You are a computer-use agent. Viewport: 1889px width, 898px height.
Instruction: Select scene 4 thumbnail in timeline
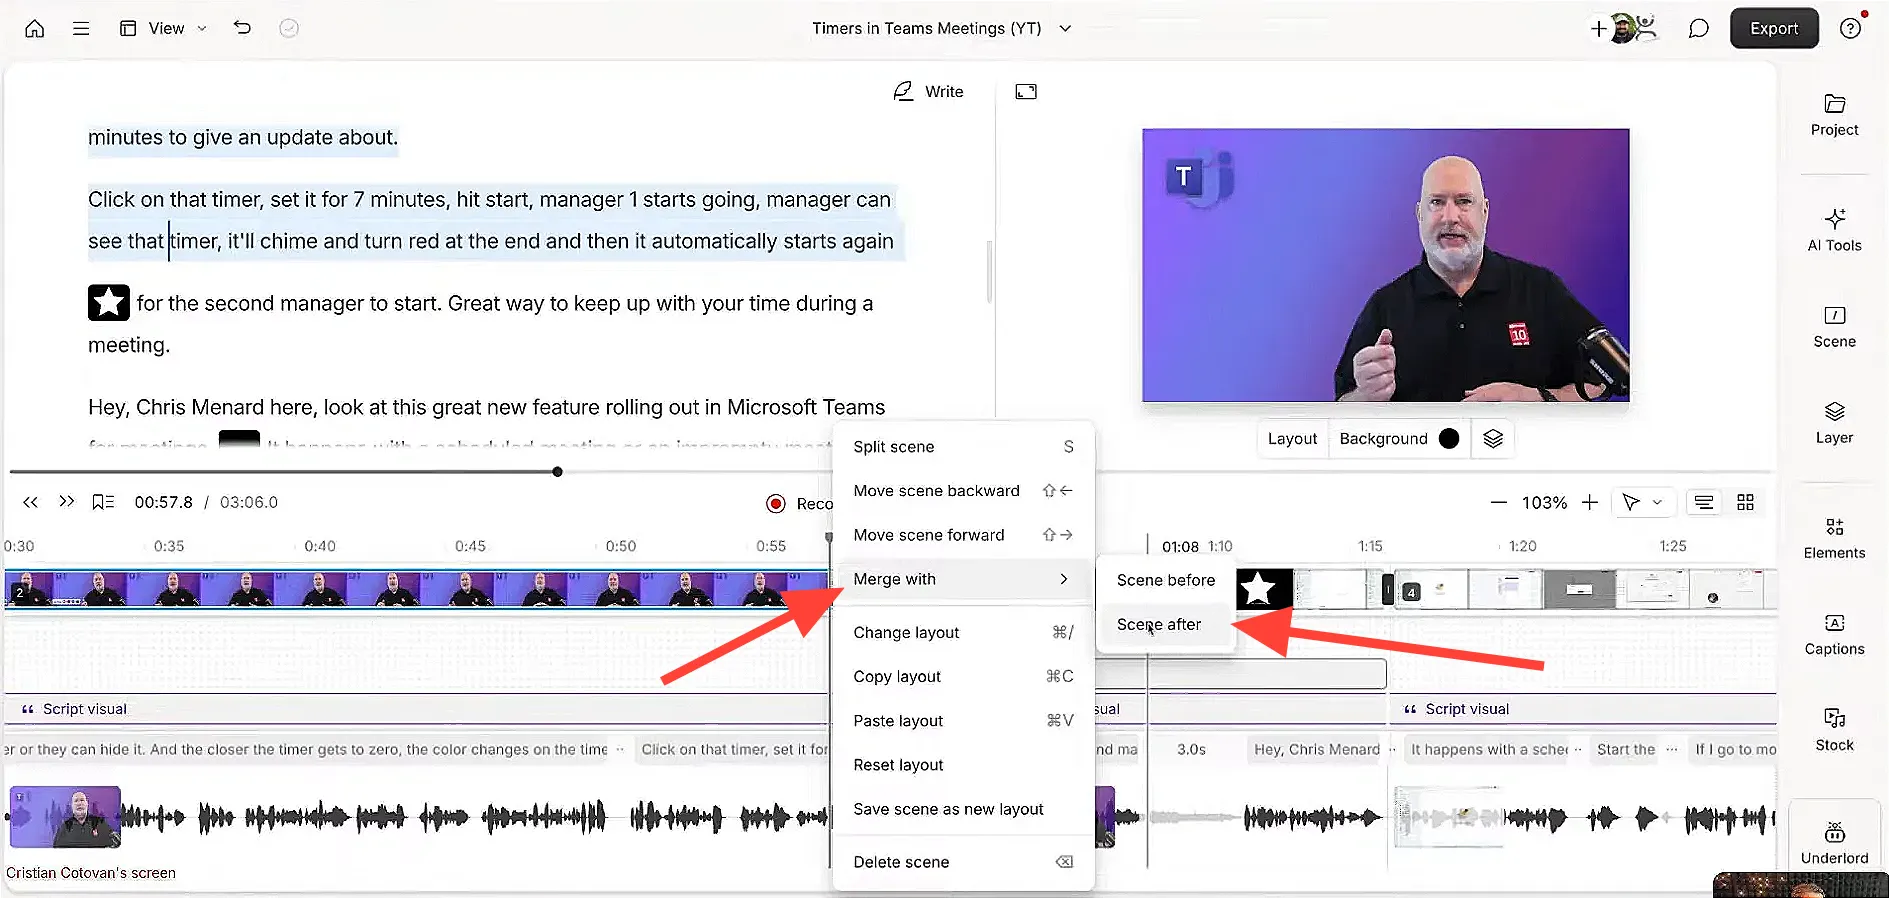coord(1430,589)
